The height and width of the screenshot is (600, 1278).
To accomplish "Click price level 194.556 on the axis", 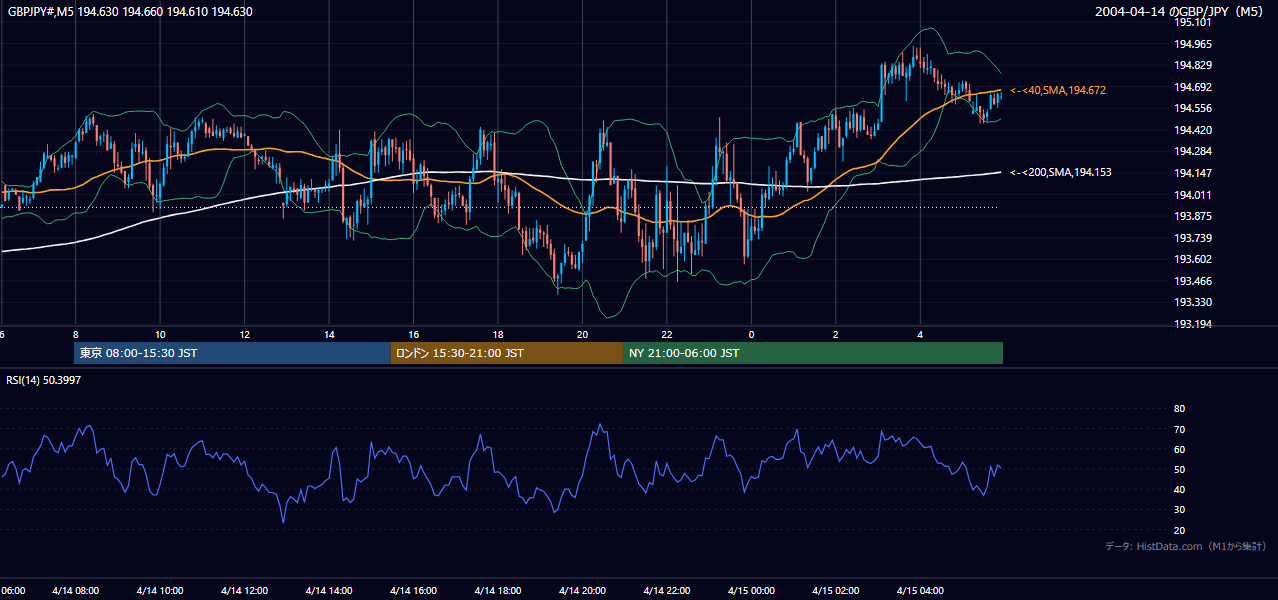I will pyautogui.click(x=1192, y=108).
